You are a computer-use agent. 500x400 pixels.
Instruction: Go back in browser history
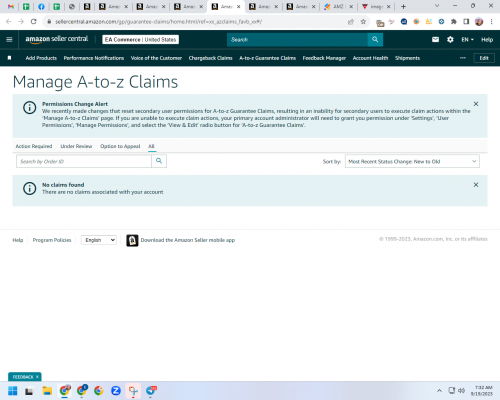9,22
